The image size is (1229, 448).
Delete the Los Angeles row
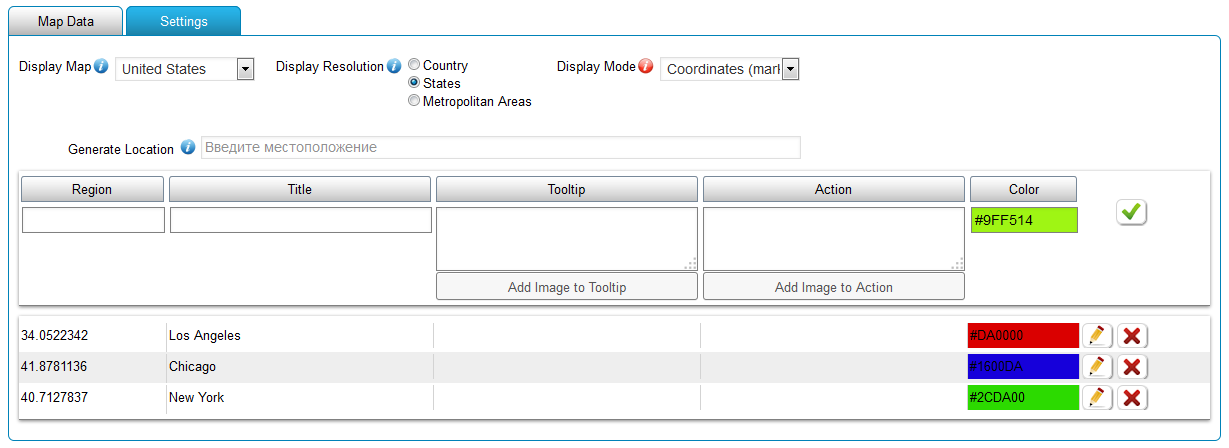pos(1132,336)
